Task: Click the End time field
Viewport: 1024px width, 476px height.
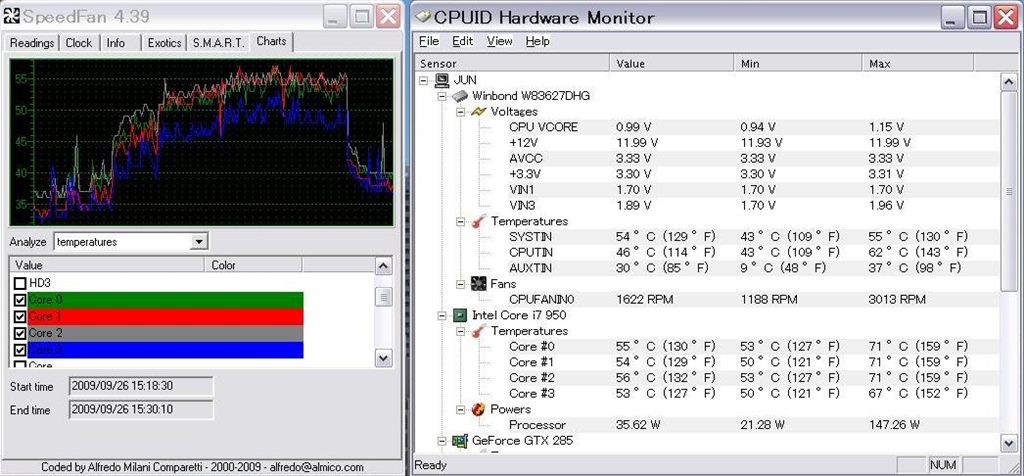Action: click(141, 409)
